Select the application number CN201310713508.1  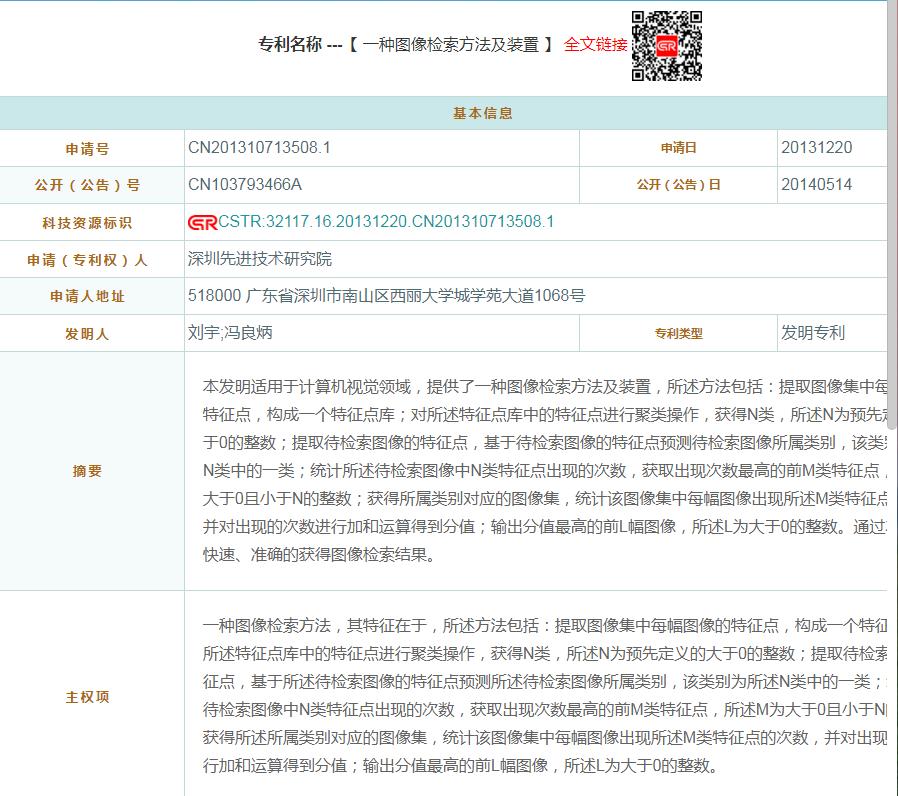[x=259, y=148]
